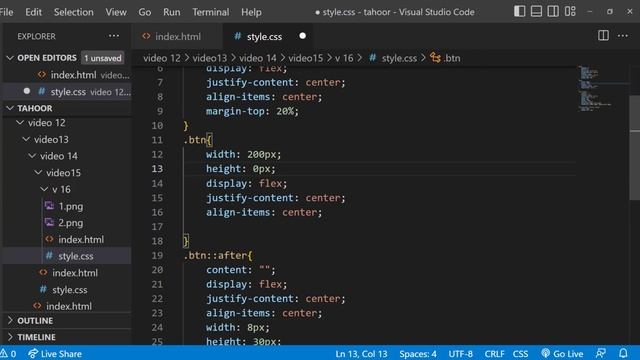Screen dimensions: 640x360
Task: Switch to index.html editor tab
Action: coord(177,36)
